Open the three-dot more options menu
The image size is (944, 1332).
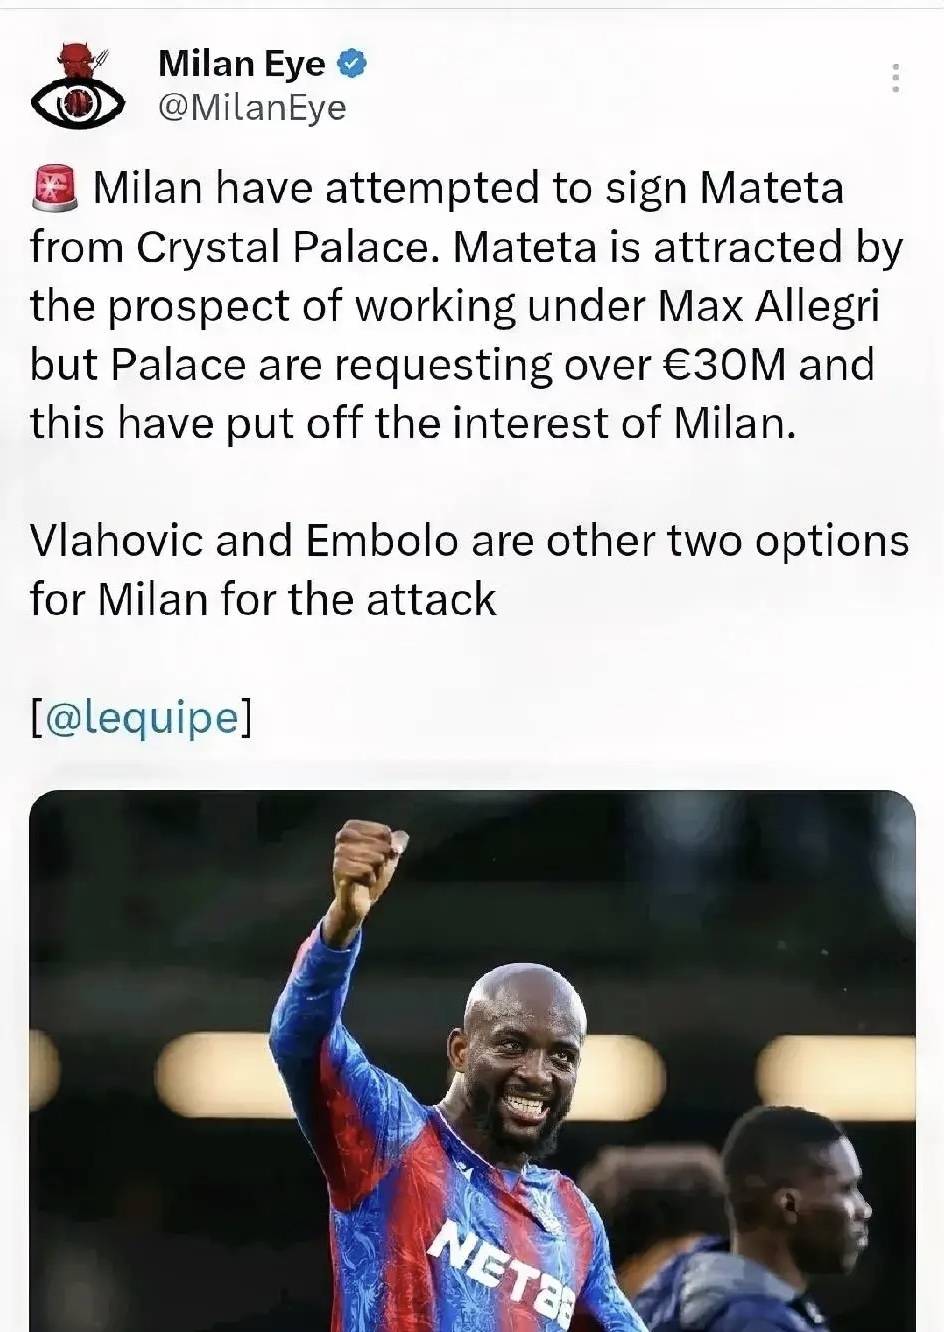coord(896,78)
